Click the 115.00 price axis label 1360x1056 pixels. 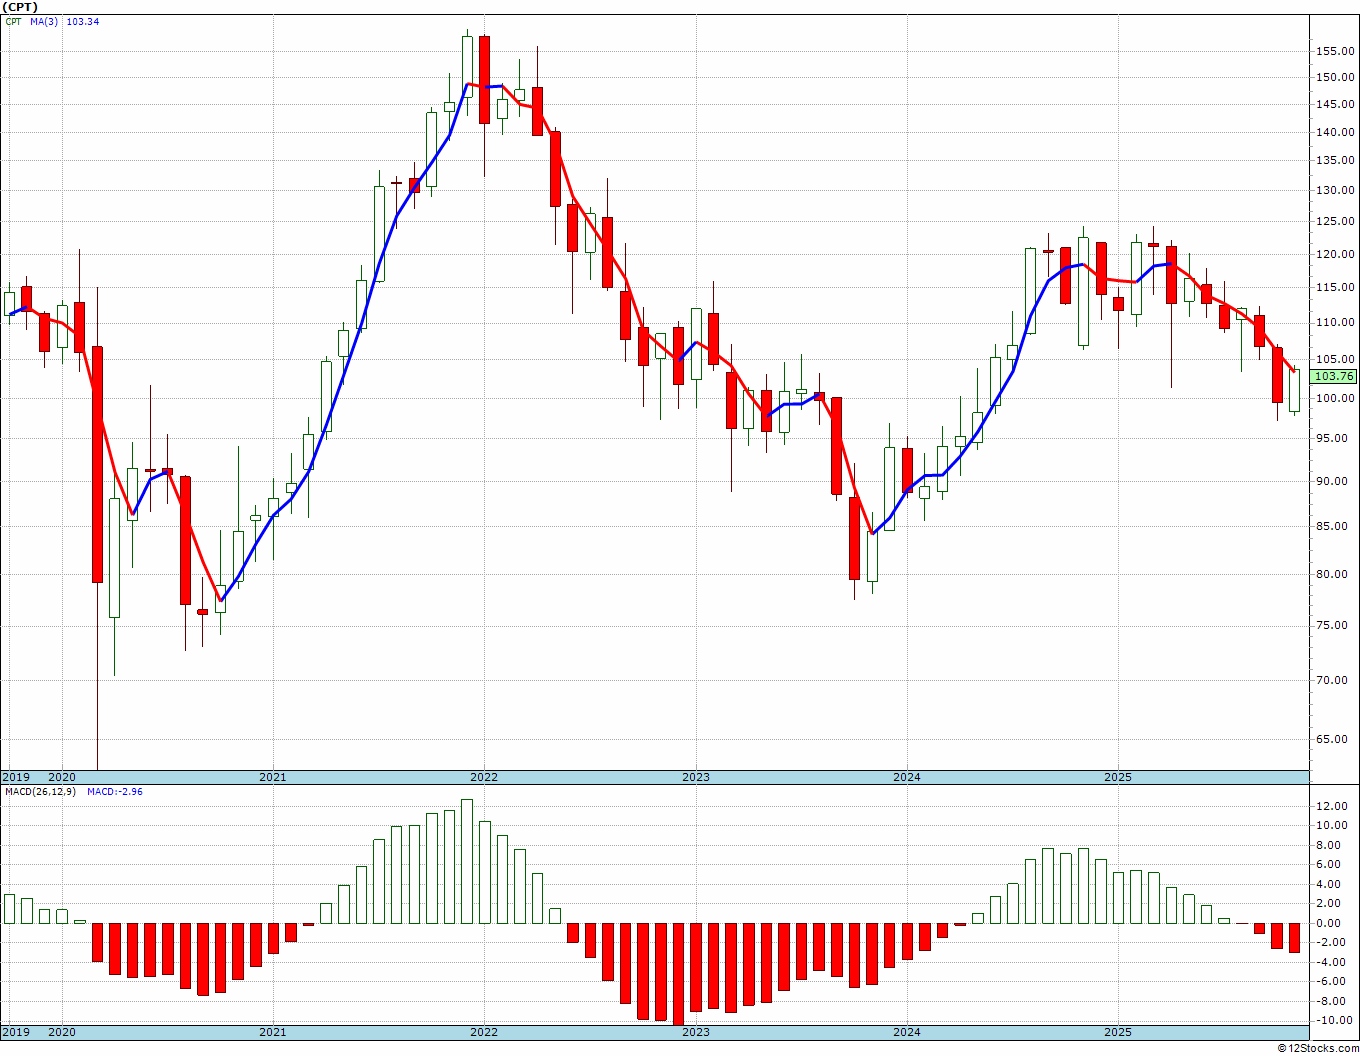(1336, 288)
